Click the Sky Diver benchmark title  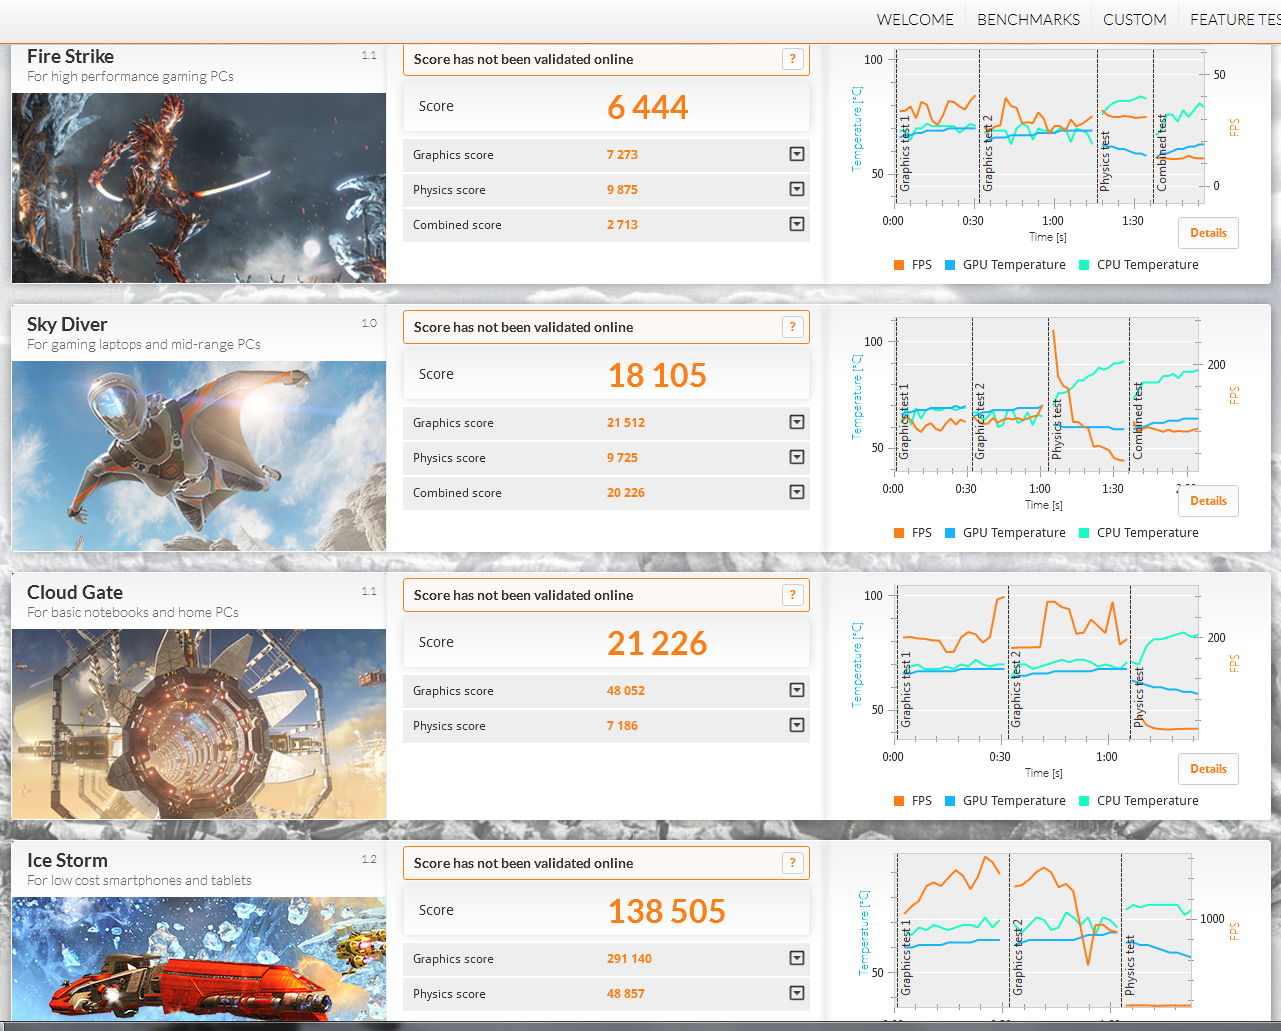(67, 324)
